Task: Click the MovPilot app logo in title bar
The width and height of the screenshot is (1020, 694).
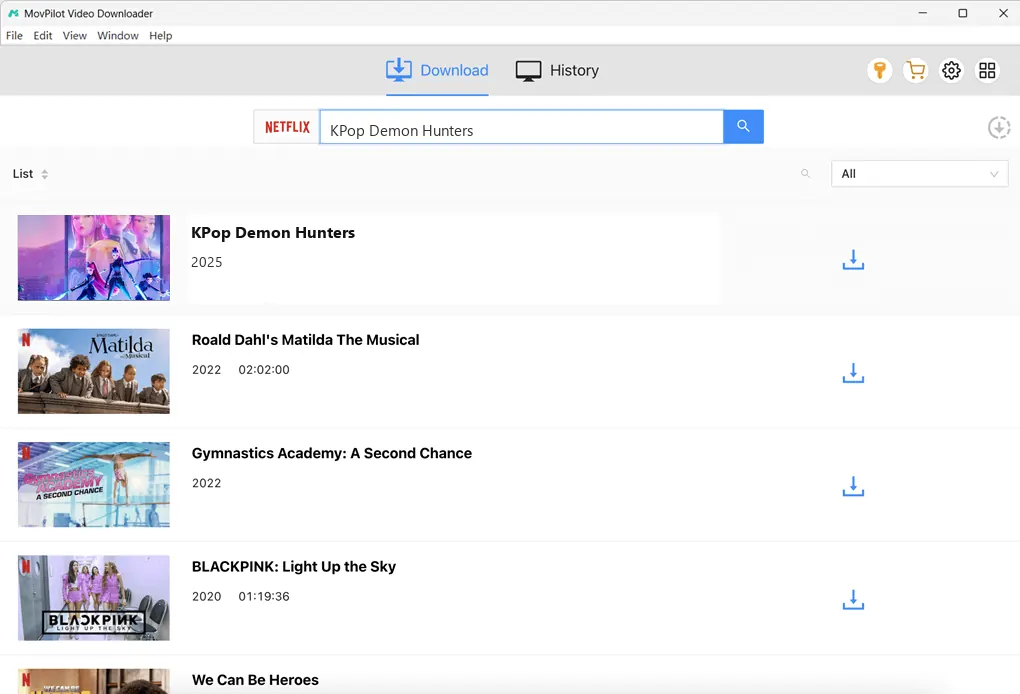Action: click(13, 13)
